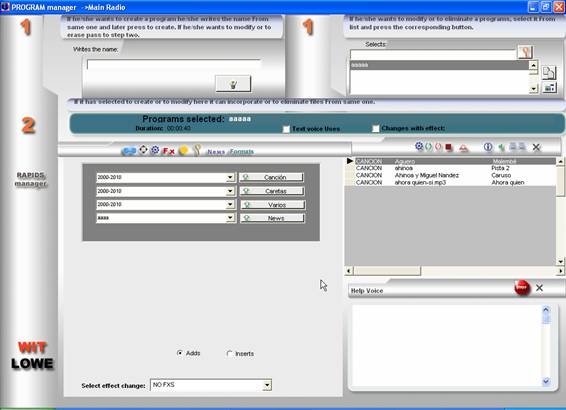The height and width of the screenshot is (410, 566).
Task: Open the Formats link tab
Action: pyautogui.click(x=241, y=151)
